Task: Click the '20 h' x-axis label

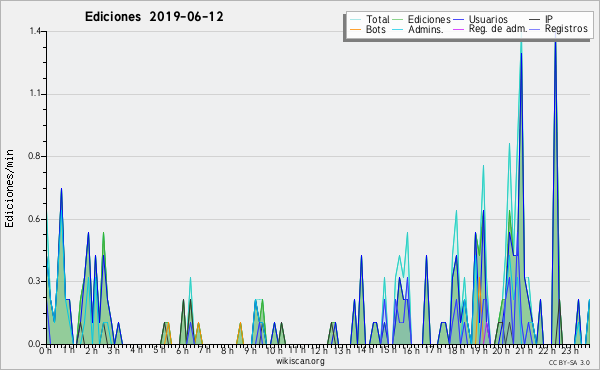Action: coord(501,351)
